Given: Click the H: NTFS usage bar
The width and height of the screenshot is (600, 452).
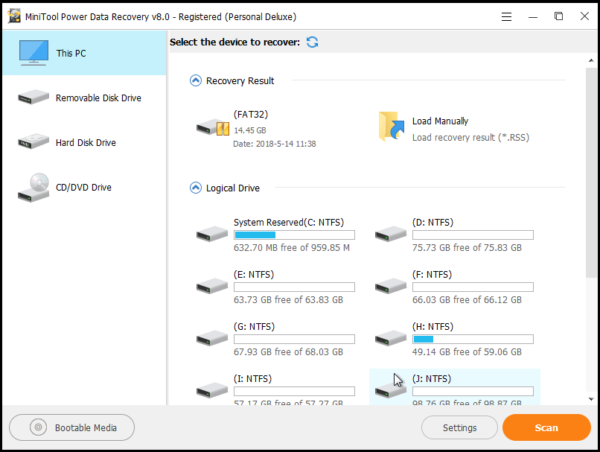Looking at the screenshot, I should point(473,339).
